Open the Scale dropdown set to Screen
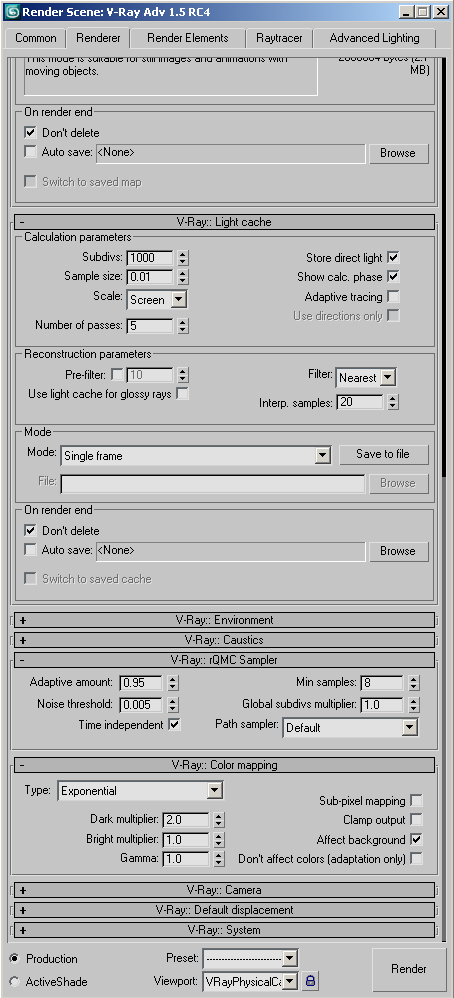Screen dimensions: 454x998 pyautogui.click(x=157, y=300)
